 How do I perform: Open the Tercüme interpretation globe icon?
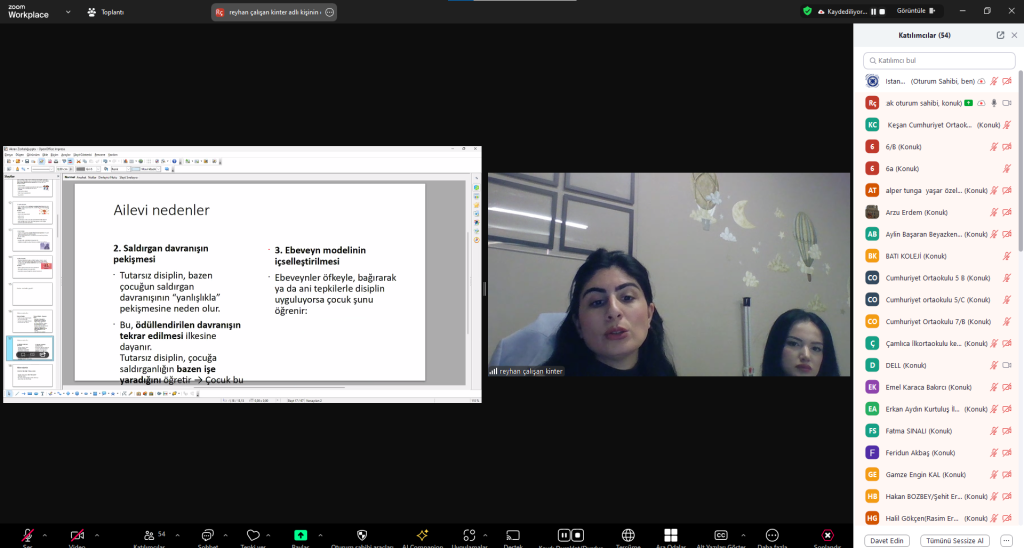tap(628, 536)
